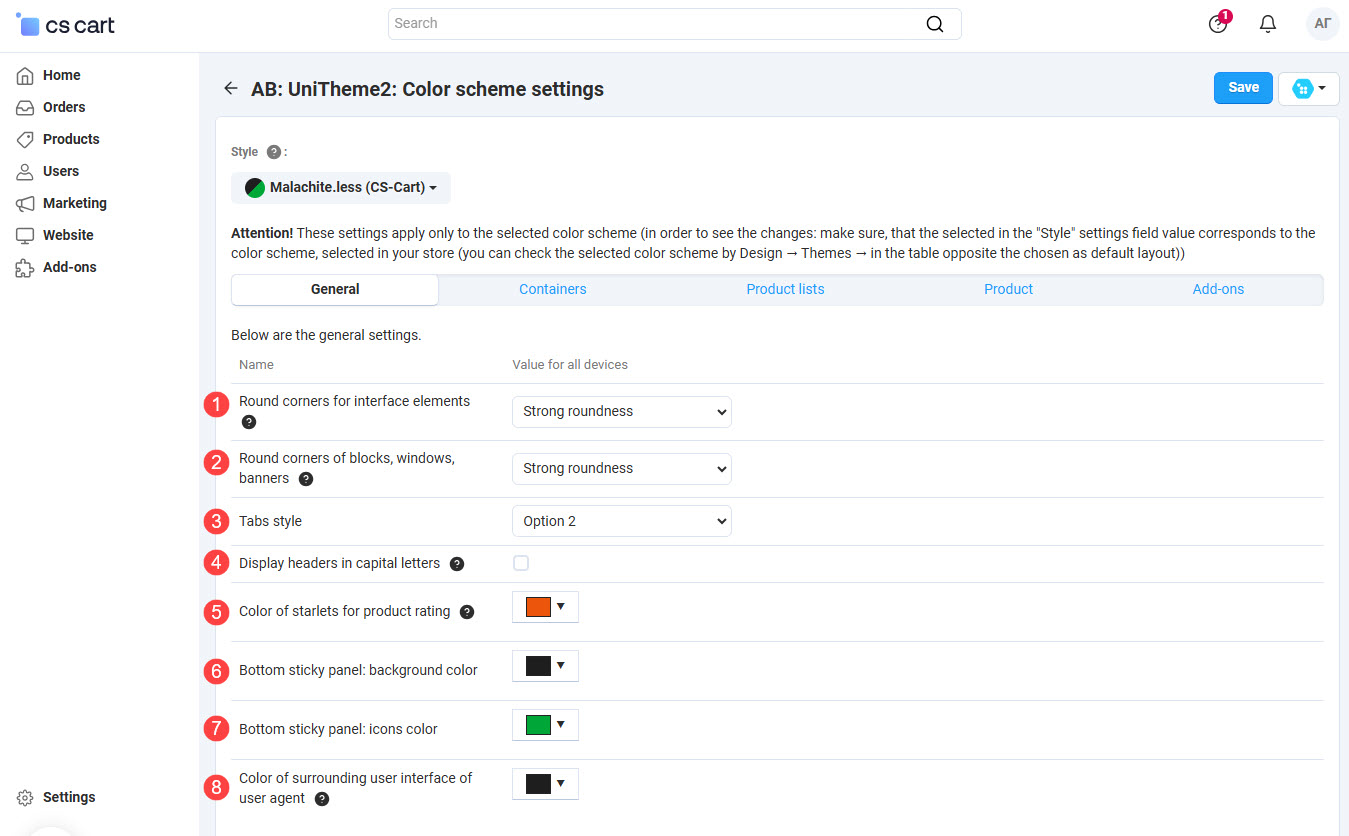Open the Add-ons sidebar link

click(x=70, y=267)
